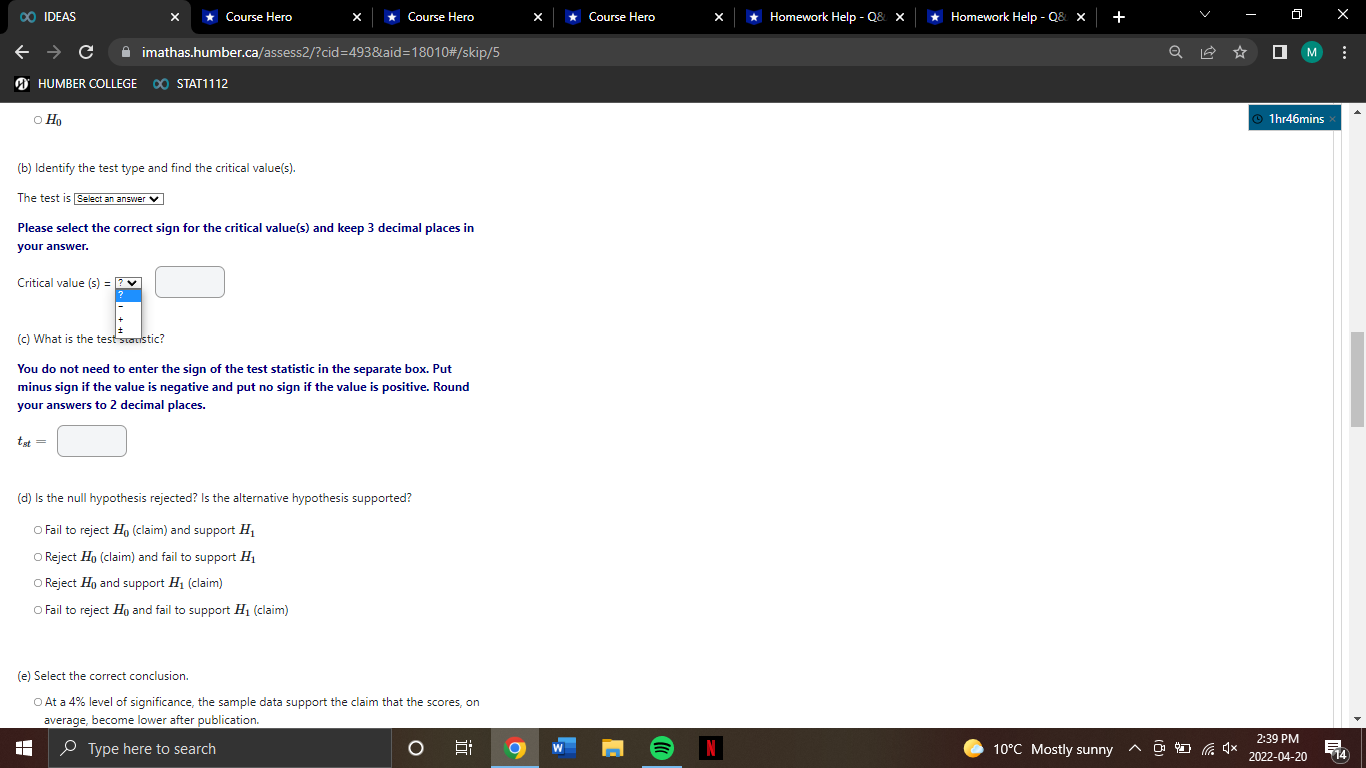Screen dimensions: 1366x768
Task: Dismiss the timer with its small x
Action: [1332, 119]
